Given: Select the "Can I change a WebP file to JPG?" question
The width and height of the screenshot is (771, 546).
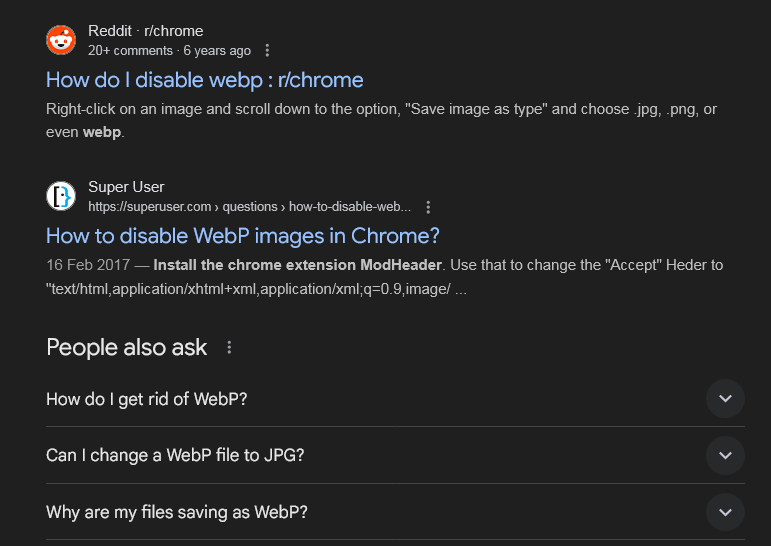Looking at the screenshot, I should pos(175,455).
